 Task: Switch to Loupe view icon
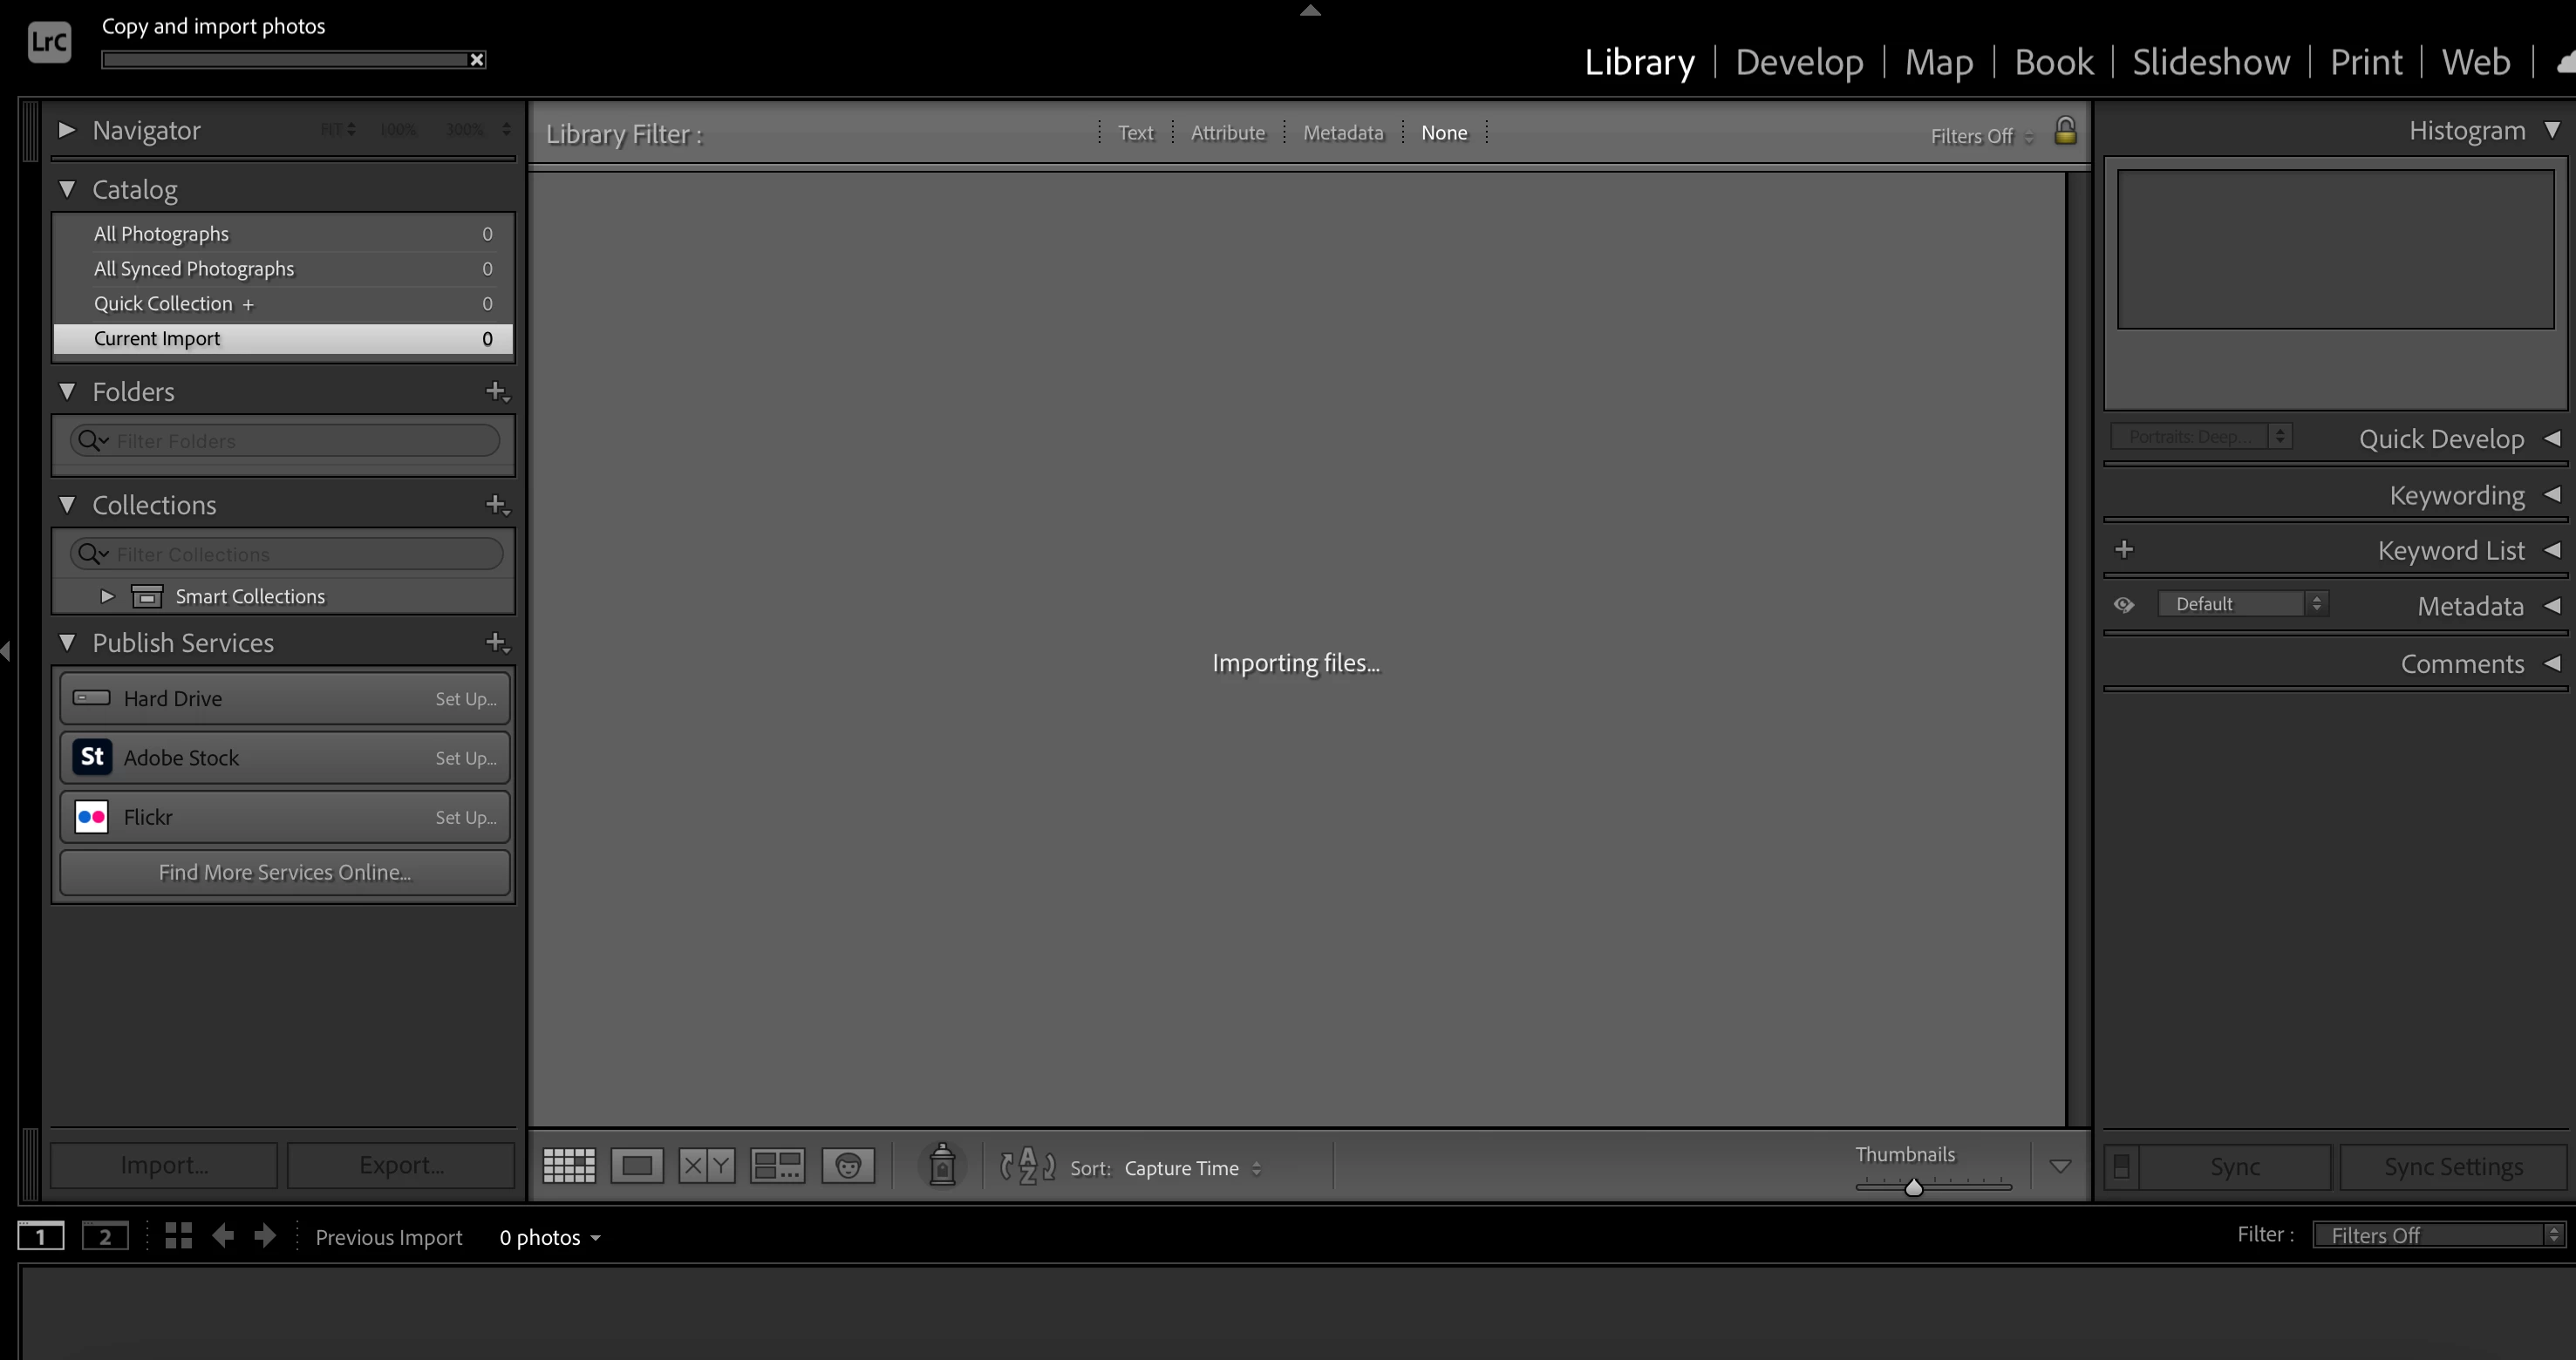(637, 1166)
